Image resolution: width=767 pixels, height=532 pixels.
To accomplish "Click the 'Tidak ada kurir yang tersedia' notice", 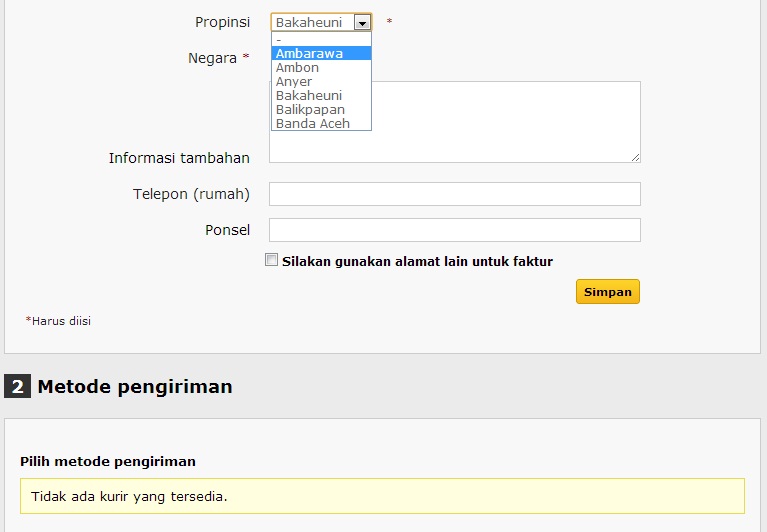I will tap(382, 496).
